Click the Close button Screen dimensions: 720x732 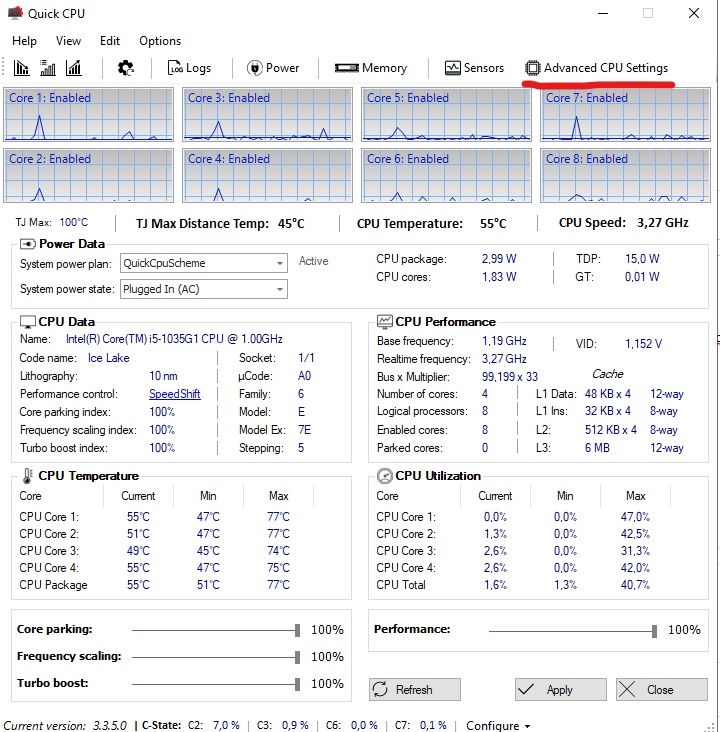pyautogui.click(x=662, y=690)
